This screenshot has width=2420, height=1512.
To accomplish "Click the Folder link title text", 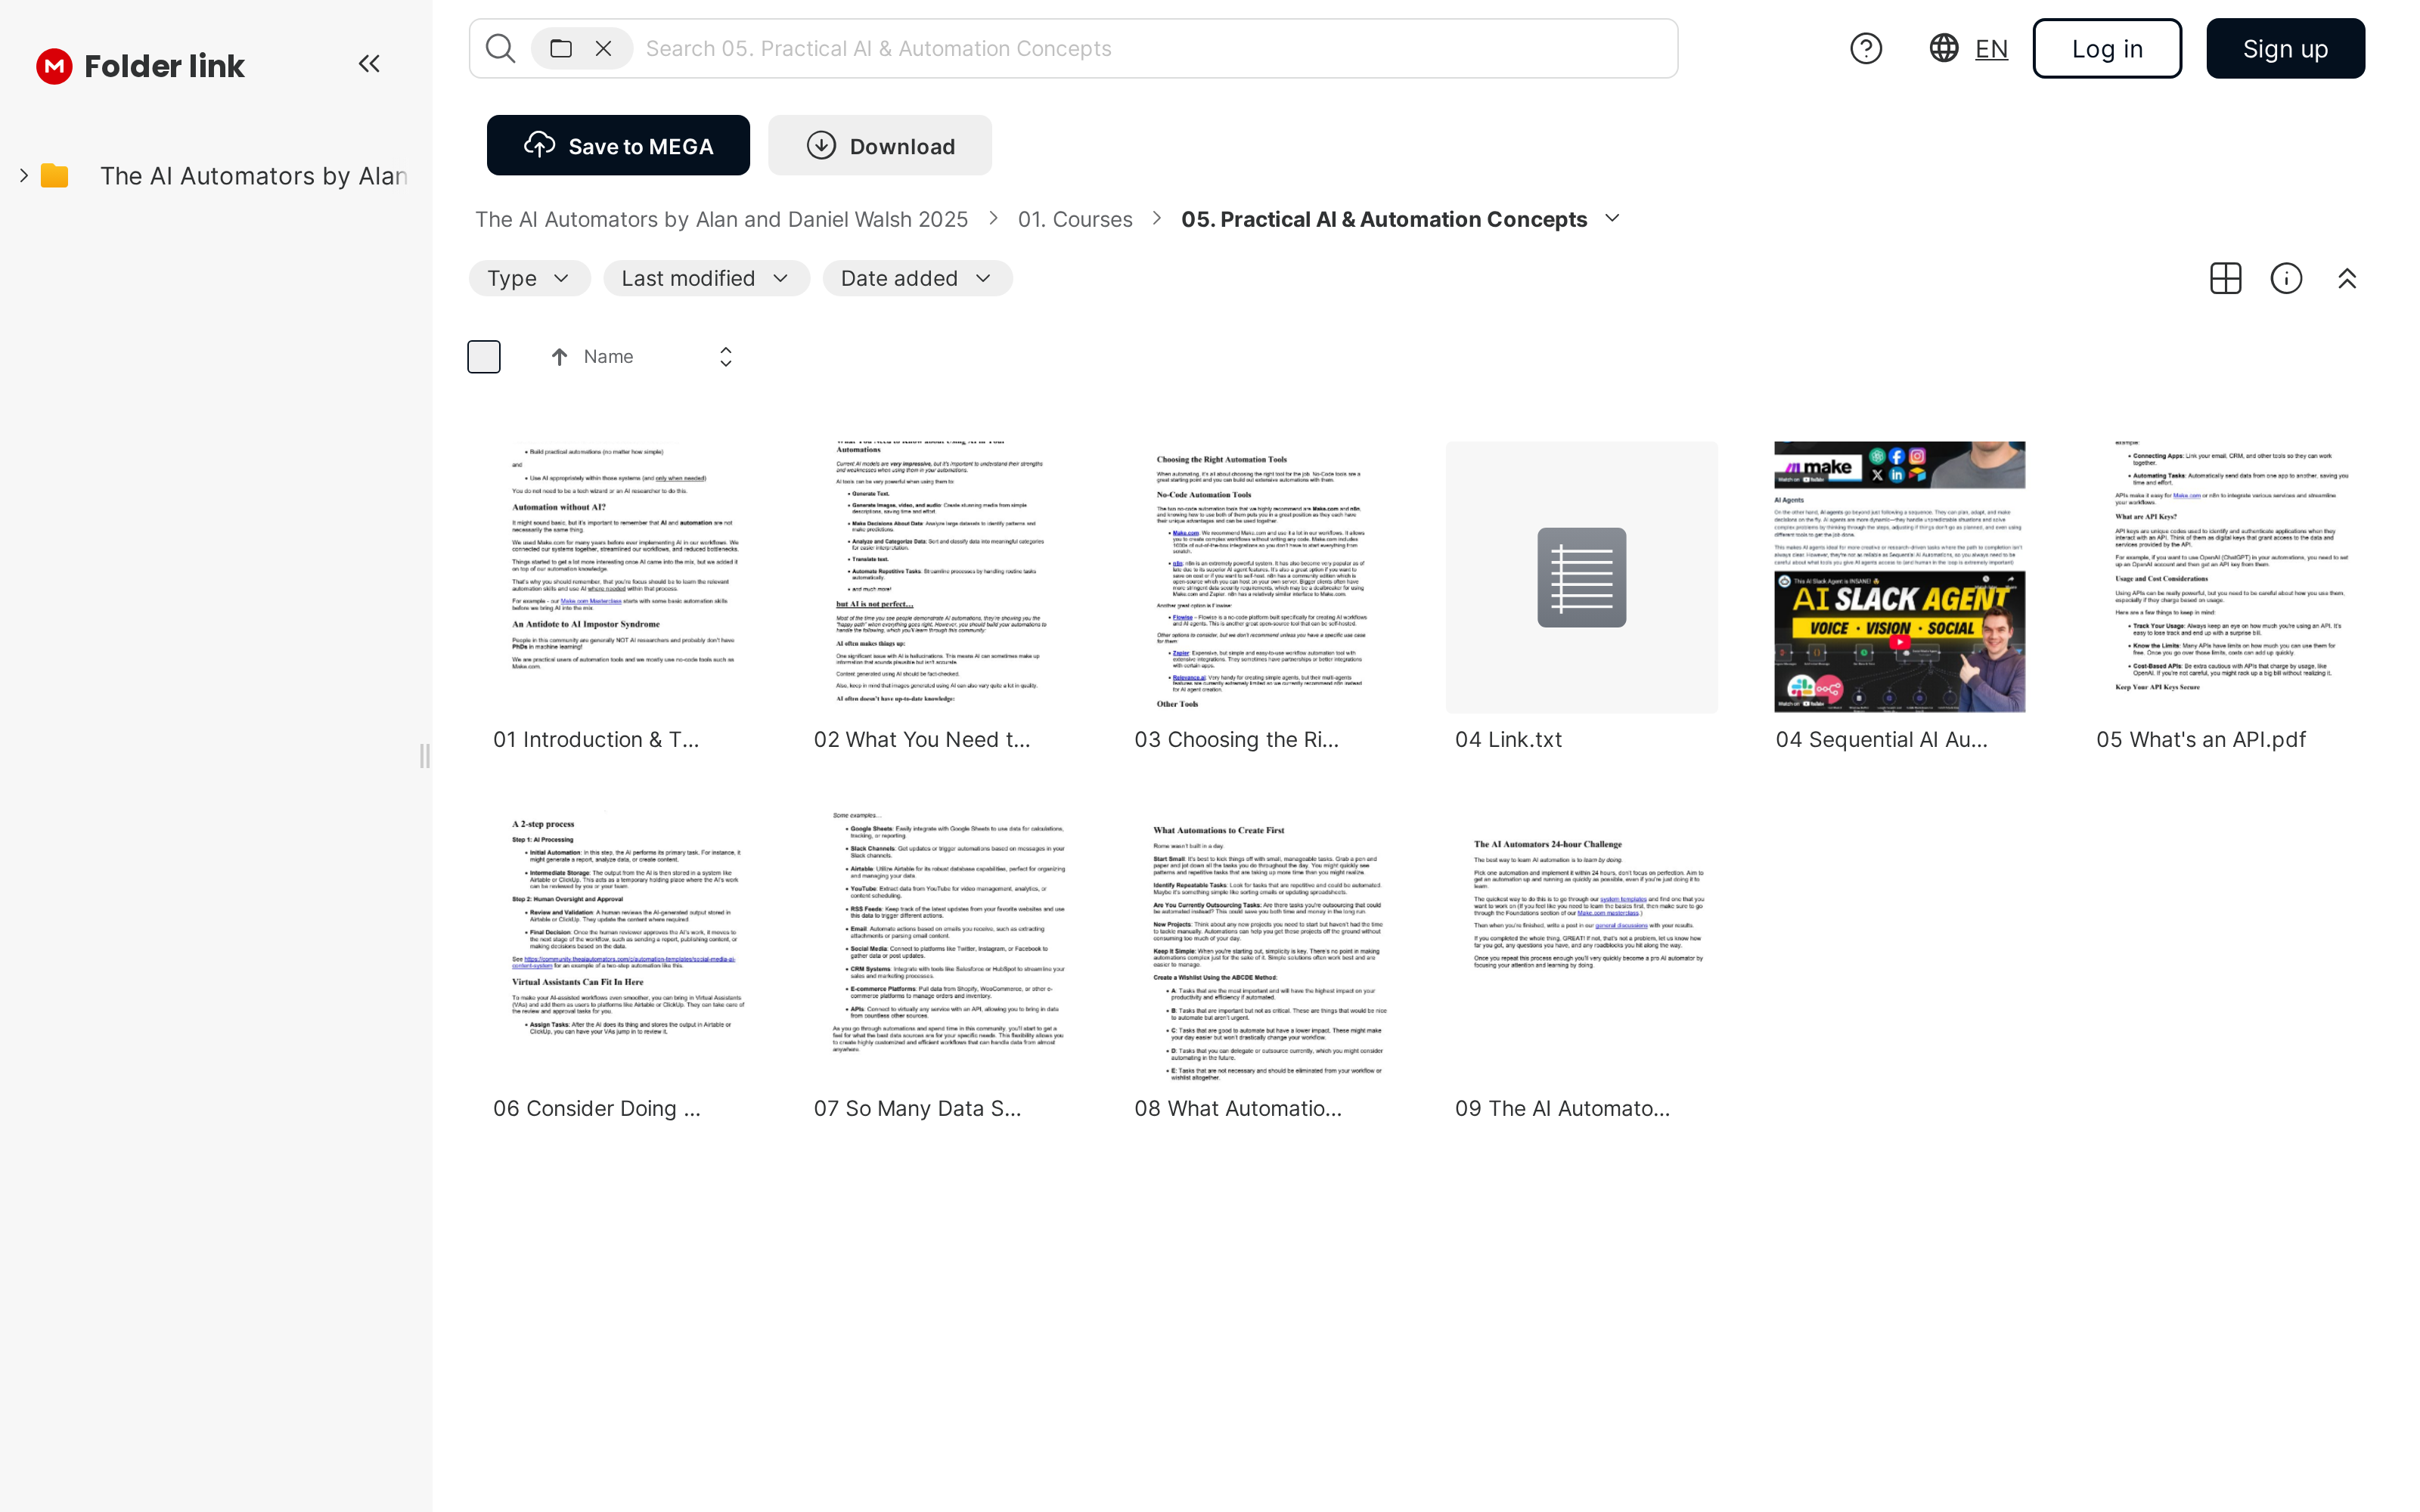I will coord(164,66).
